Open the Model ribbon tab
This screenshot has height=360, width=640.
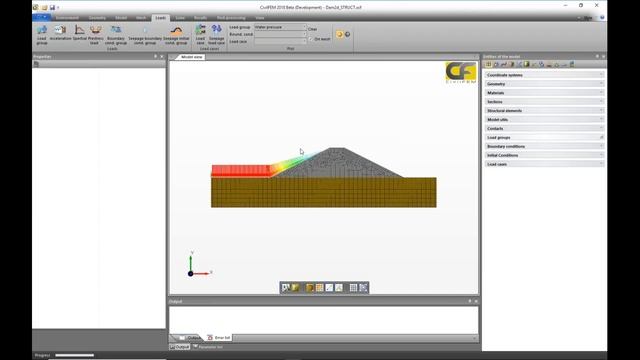point(121,18)
